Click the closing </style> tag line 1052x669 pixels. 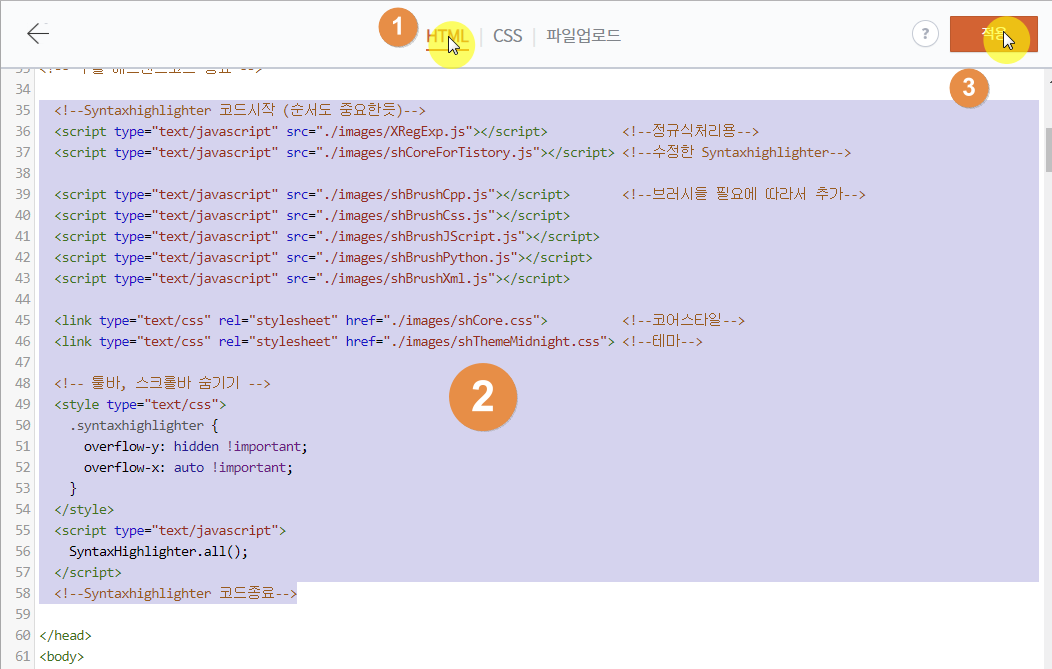tap(84, 510)
